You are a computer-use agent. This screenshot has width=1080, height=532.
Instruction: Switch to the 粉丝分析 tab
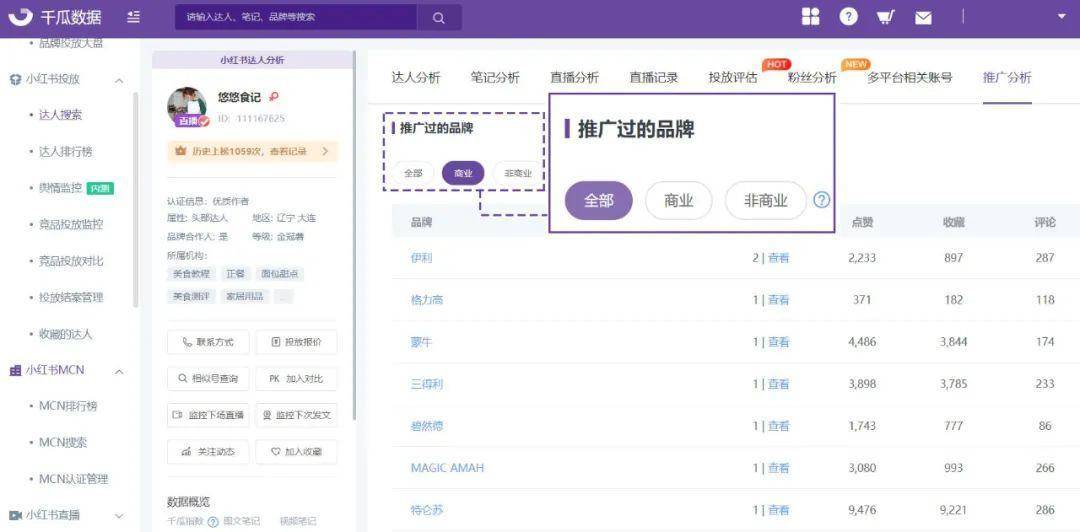(812, 77)
